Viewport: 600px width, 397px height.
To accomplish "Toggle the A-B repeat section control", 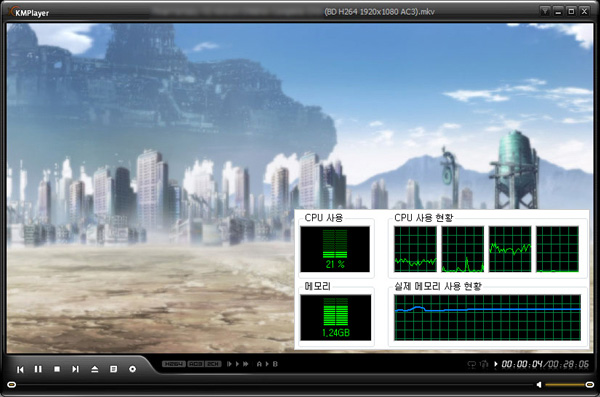I will [x=267, y=364].
